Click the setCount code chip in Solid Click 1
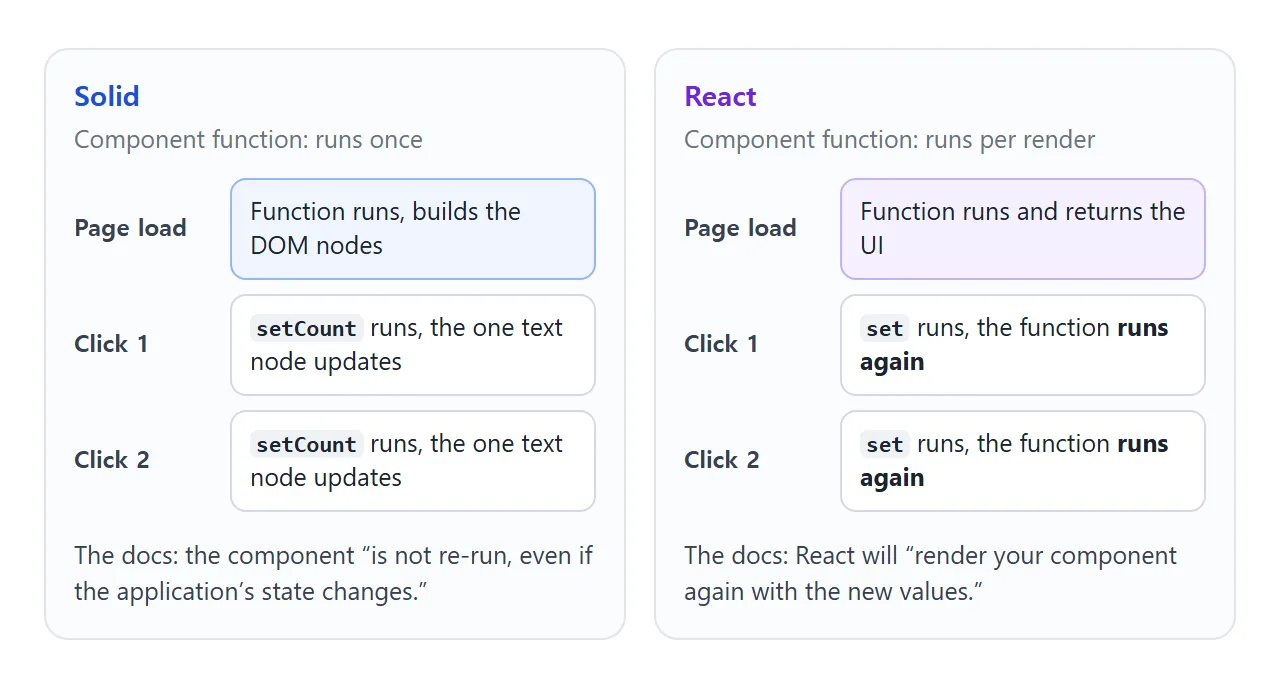The height and width of the screenshot is (692, 1280). click(x=306, y=328)
